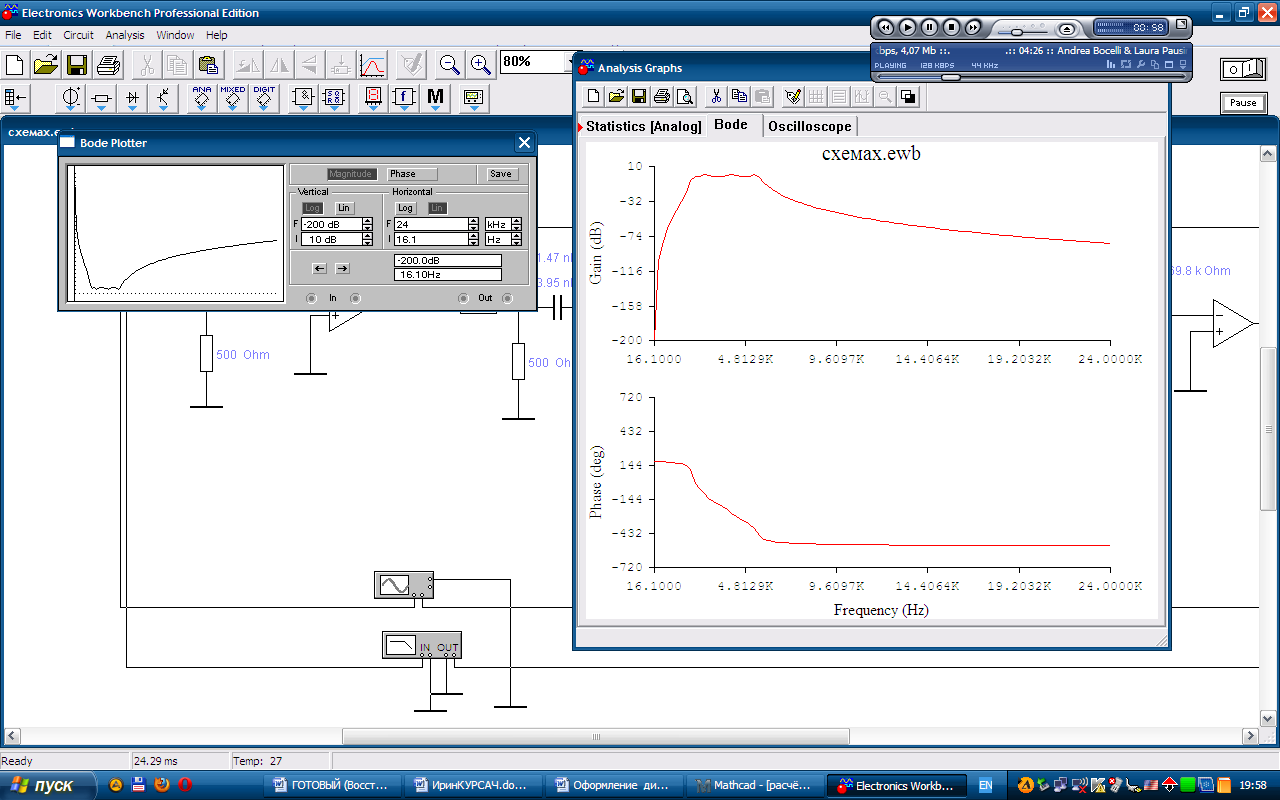The image size is (1280, 800).
Task: Click Print Preview in Analysis Graphs toolbar
Action: point(684,97)
